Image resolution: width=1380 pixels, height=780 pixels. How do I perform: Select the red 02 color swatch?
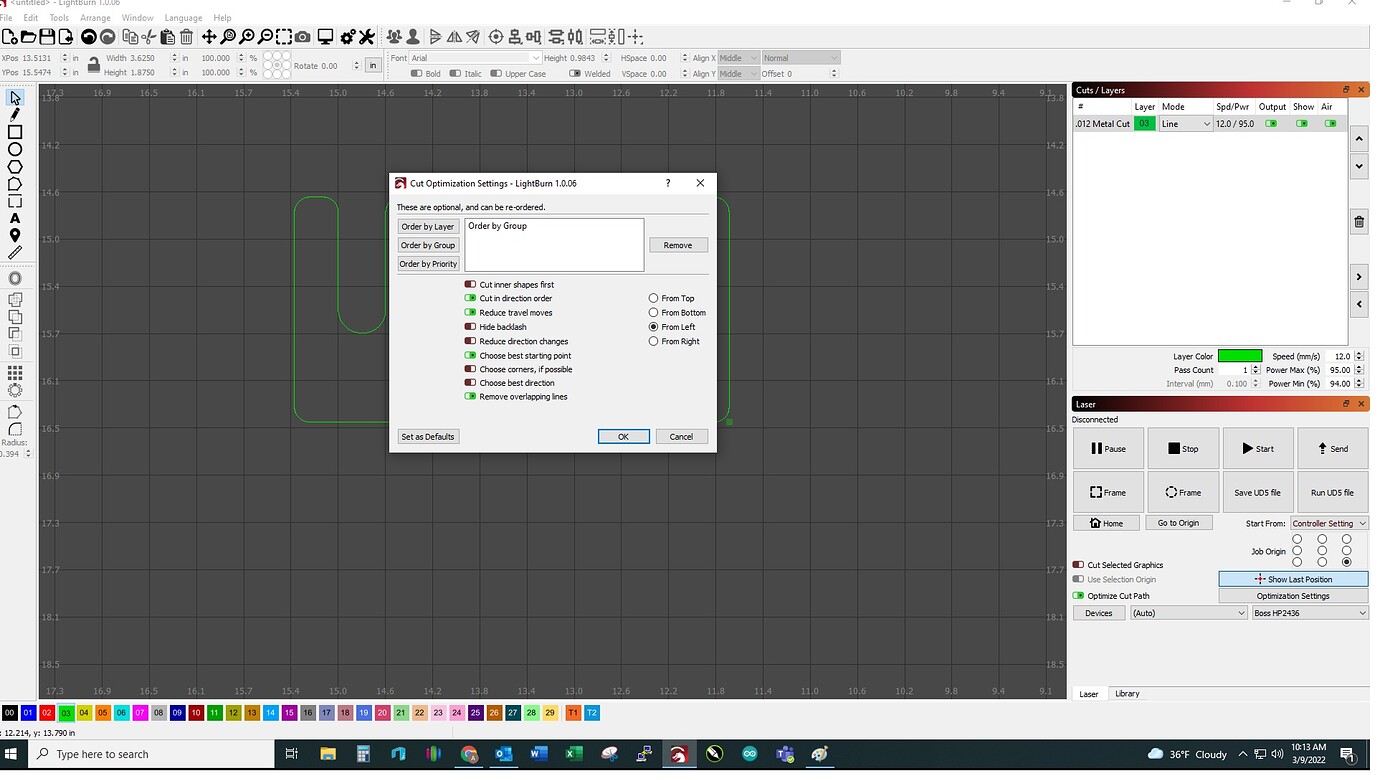47,712
